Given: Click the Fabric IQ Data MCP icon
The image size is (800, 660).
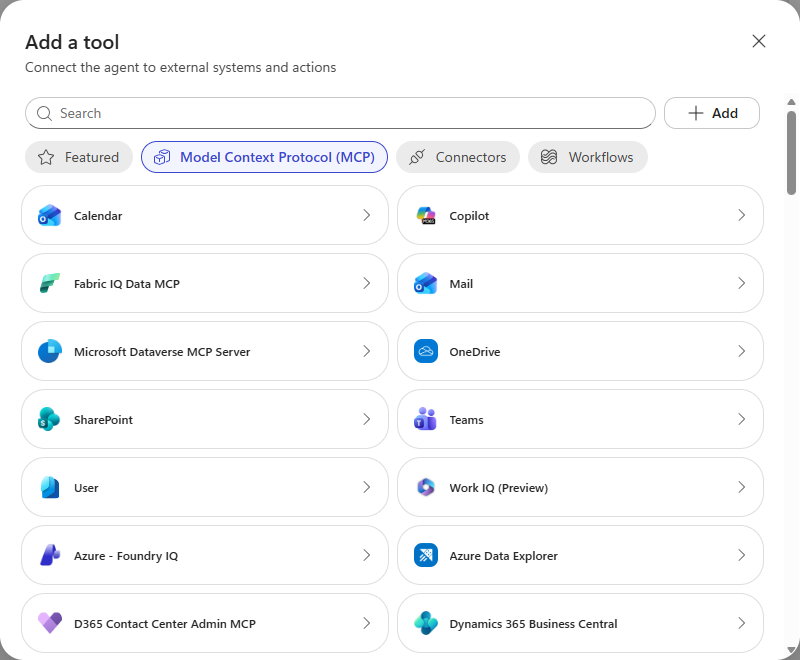Looking at the screenshot, I should (49, 283).
